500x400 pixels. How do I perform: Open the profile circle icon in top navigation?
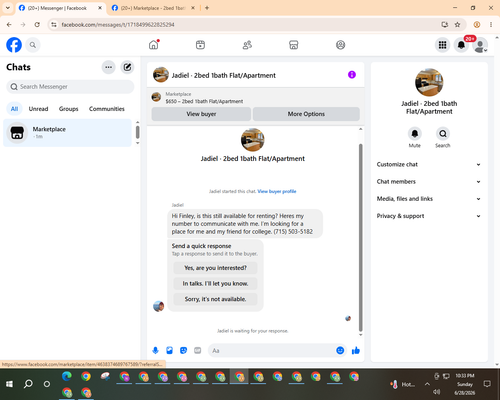click(x=340, y=45)
